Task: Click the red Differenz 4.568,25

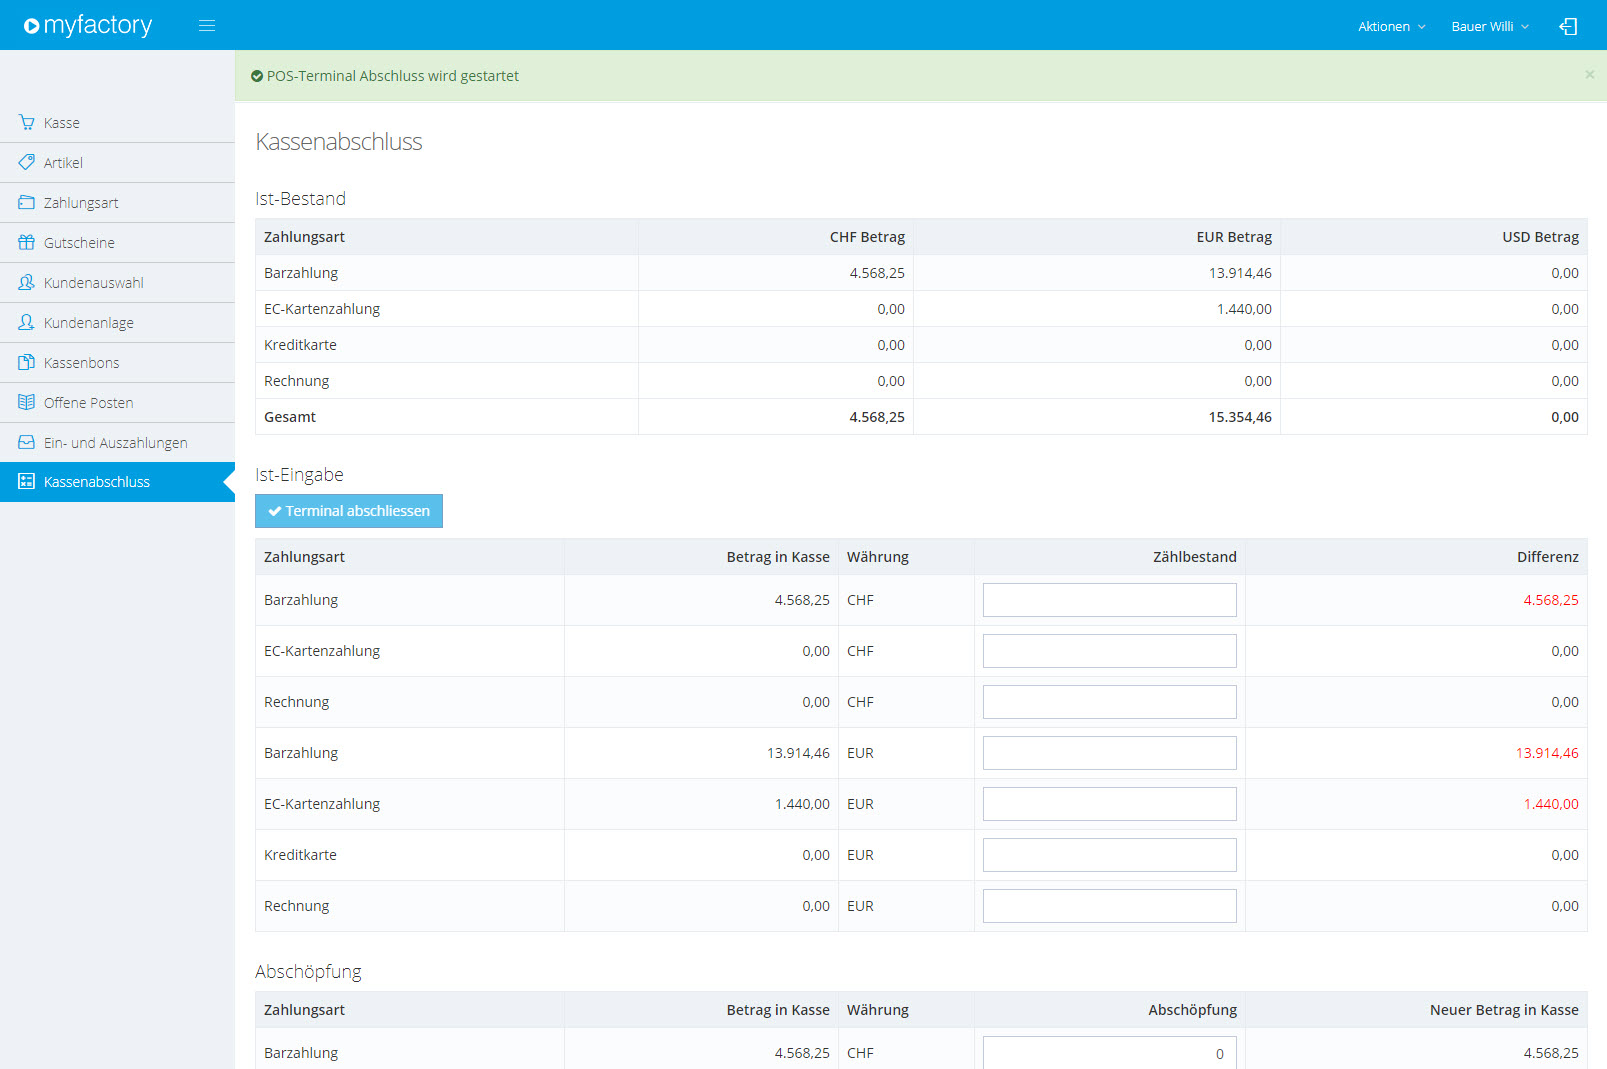Action: coord(1551,600)
